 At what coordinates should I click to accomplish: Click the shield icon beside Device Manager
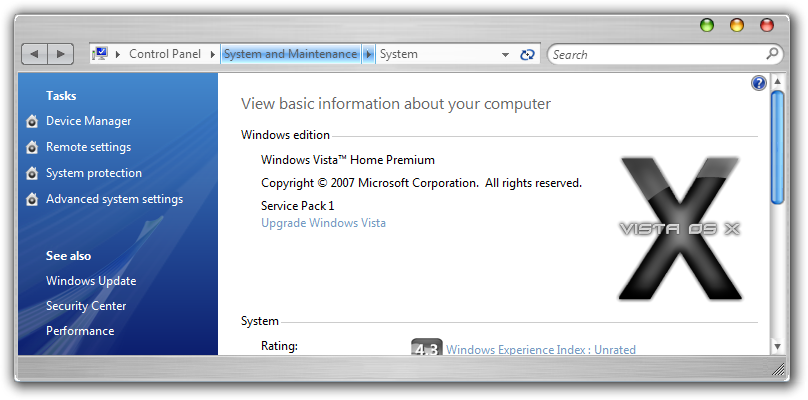(32, 122)
